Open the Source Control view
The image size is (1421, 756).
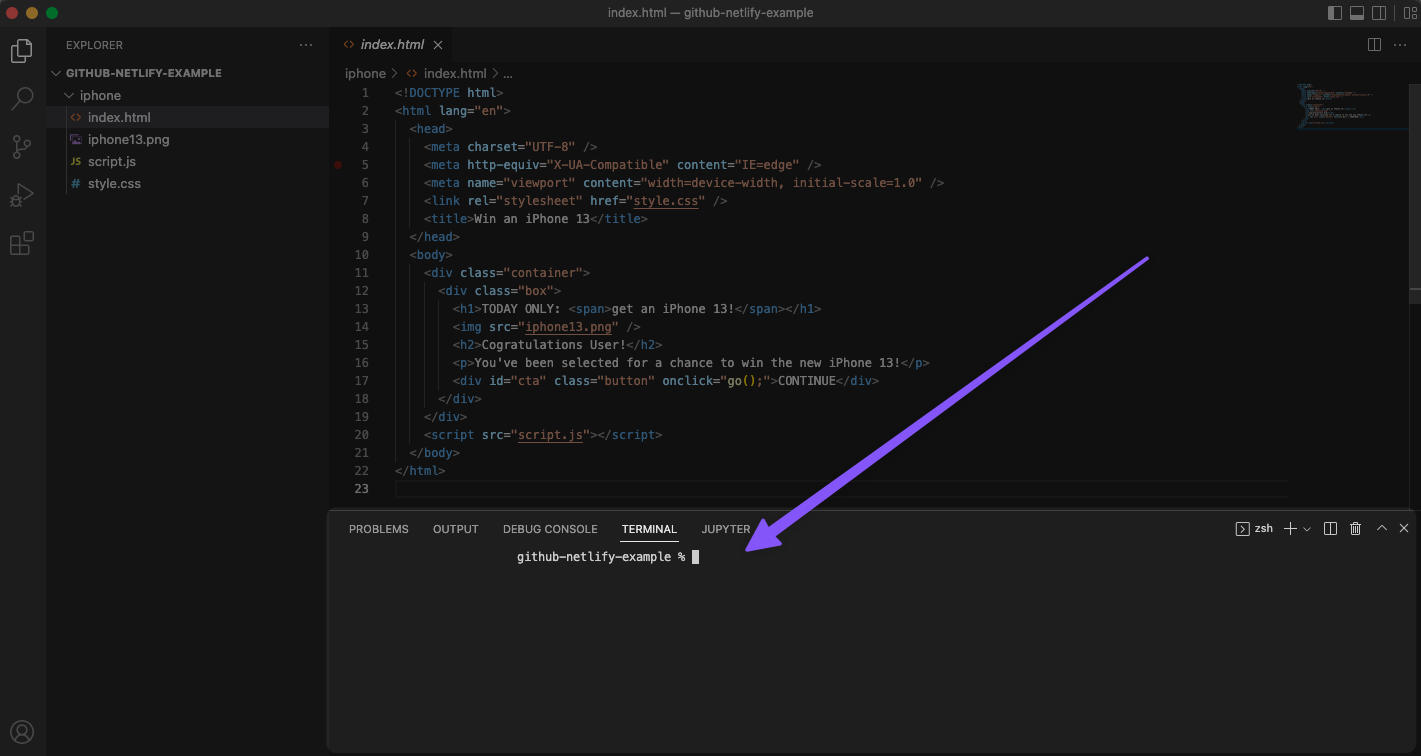[x=22, y=147]
